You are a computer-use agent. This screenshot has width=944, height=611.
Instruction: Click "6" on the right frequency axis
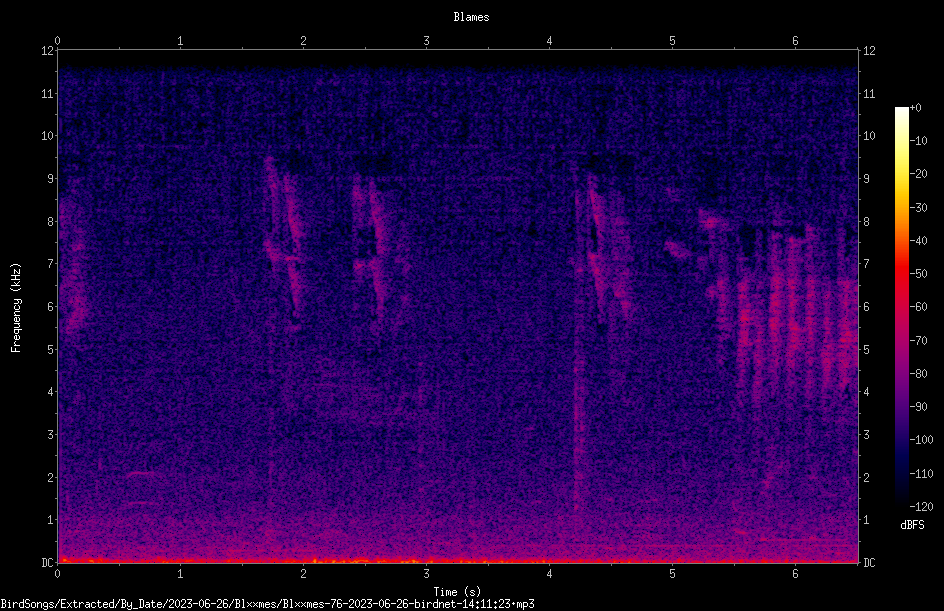[866, 307]
